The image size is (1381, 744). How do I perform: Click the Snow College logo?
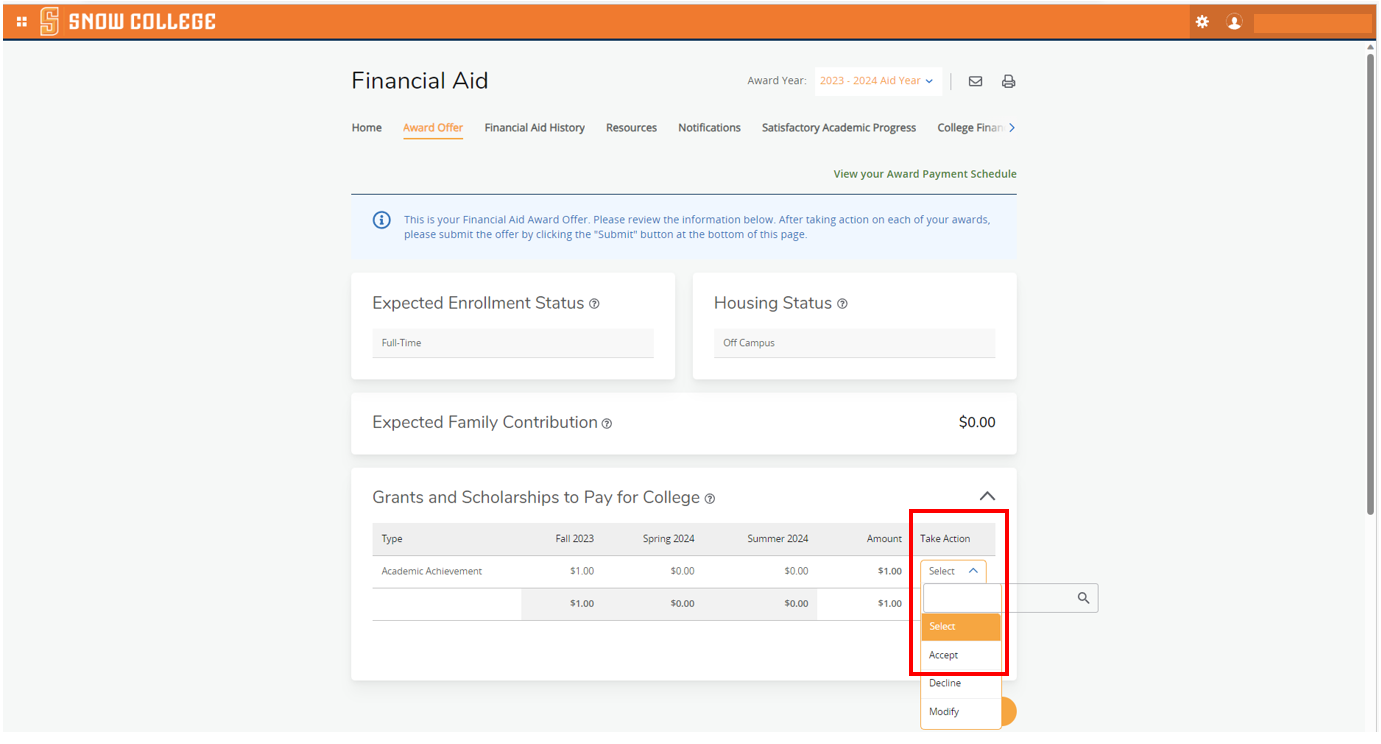pos(127,21)
